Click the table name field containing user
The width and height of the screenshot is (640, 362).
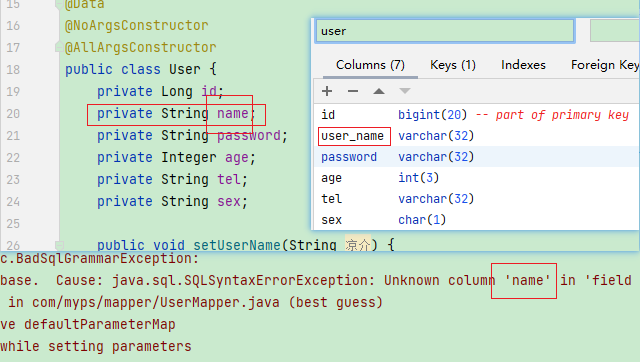[x=445, y=31]
